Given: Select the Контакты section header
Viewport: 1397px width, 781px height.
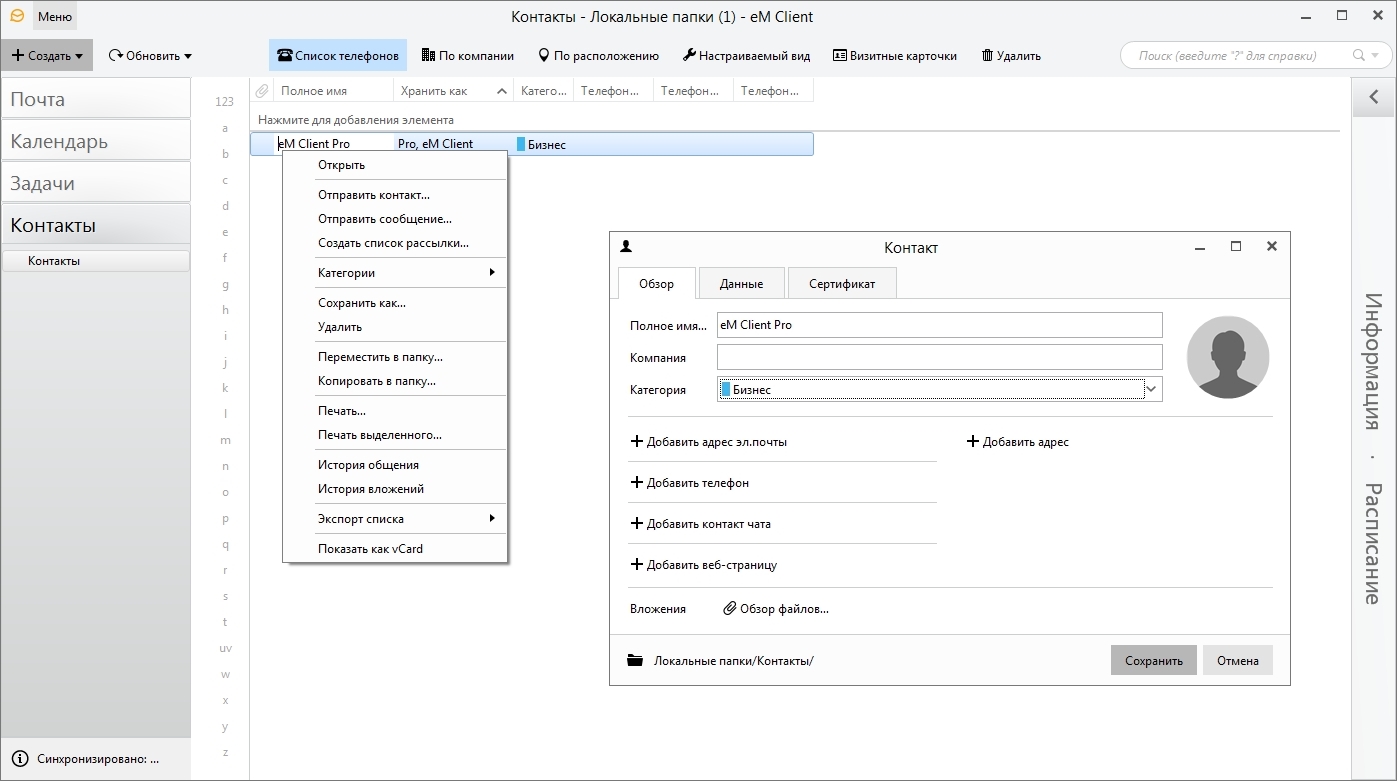Looking at the screenshot, I should 96,225.
